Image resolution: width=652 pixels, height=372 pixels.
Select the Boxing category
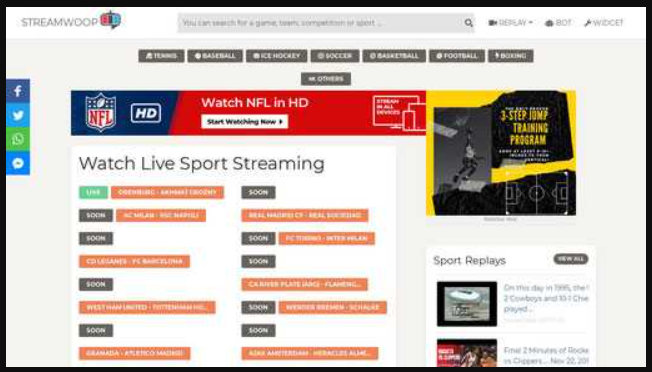(511, 56)
